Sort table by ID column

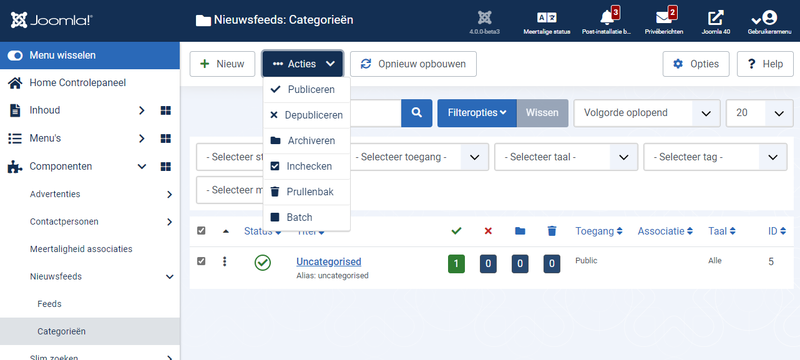[x=777, y=231]
